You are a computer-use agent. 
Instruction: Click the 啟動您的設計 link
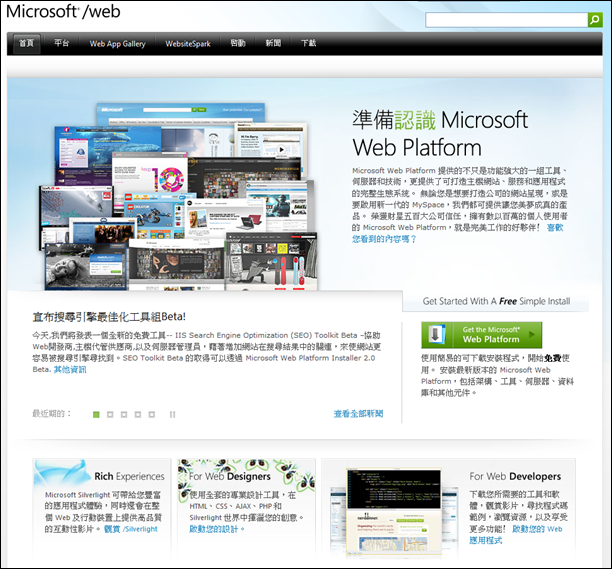point(217,529)
